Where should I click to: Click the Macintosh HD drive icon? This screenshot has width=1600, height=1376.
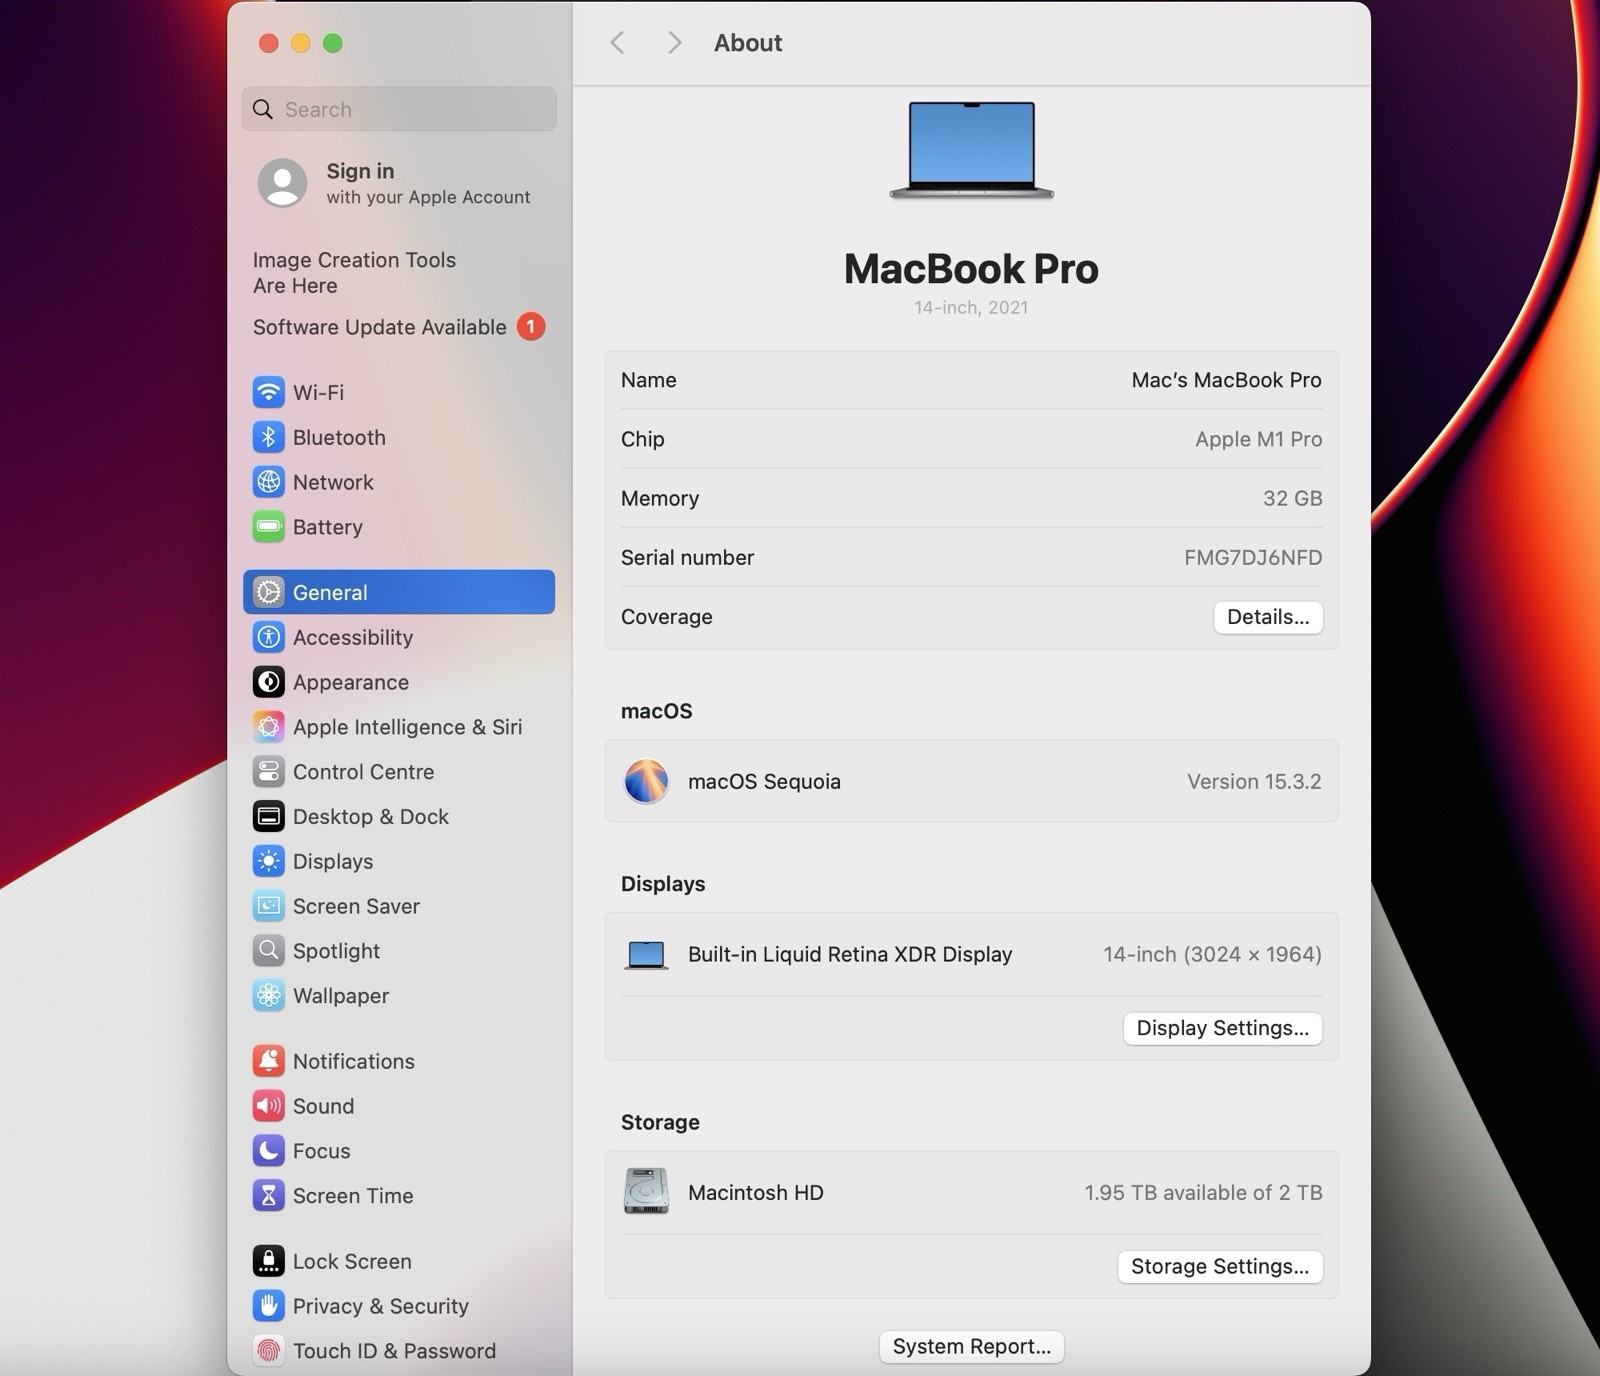point(646,1192)
